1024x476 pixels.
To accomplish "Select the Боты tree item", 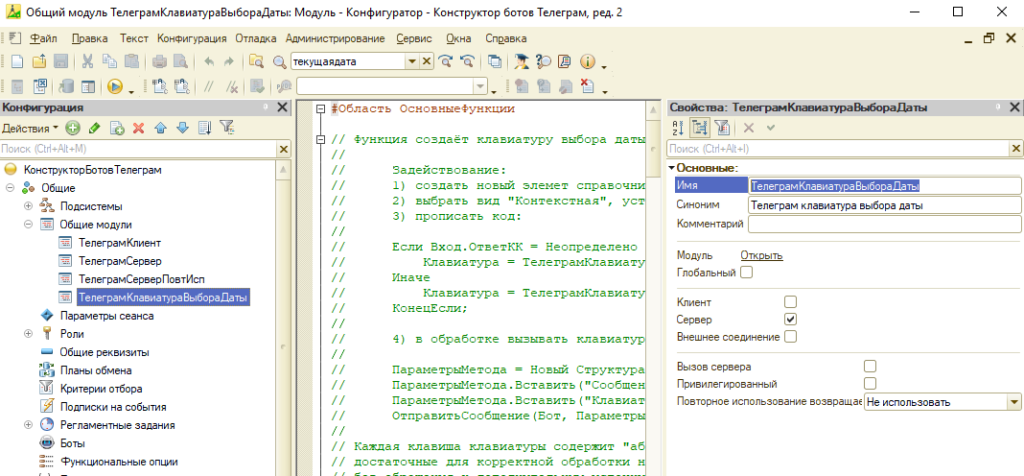I will [72, 443].
